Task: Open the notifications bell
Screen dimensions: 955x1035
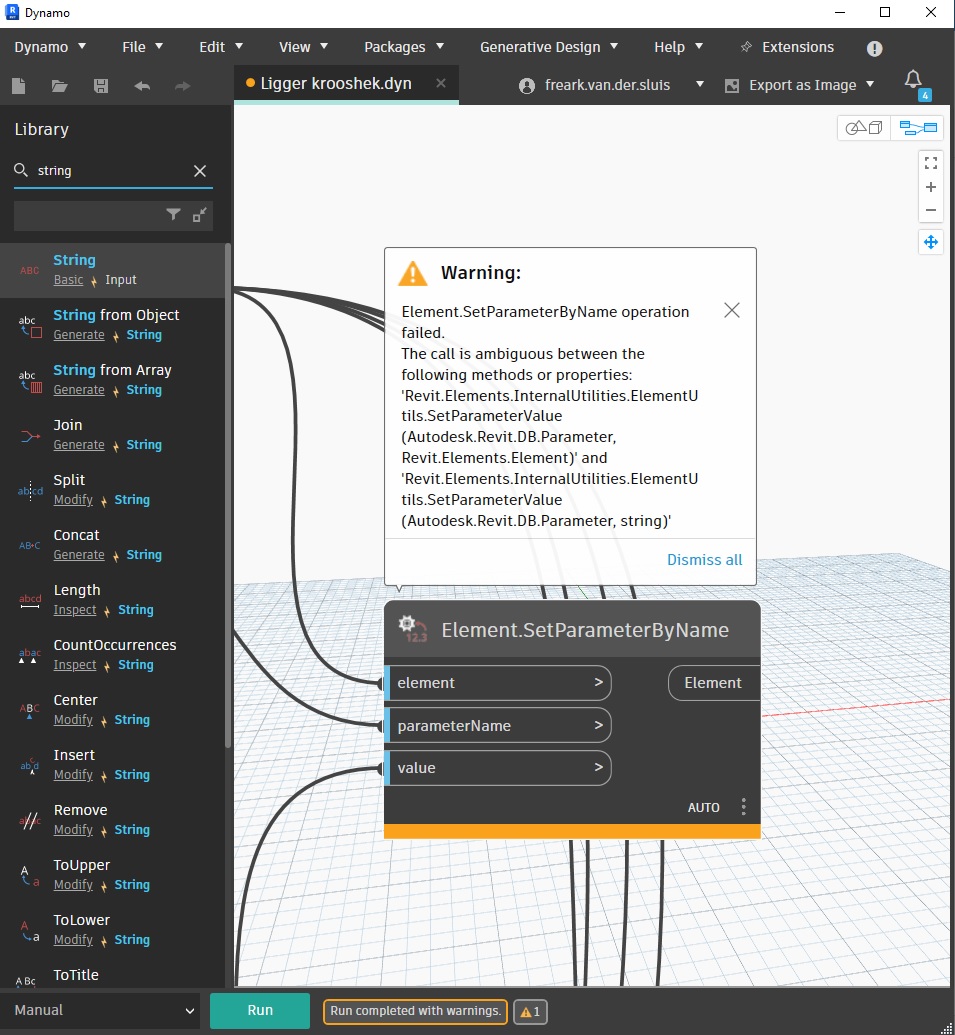Action: (912, 81)
